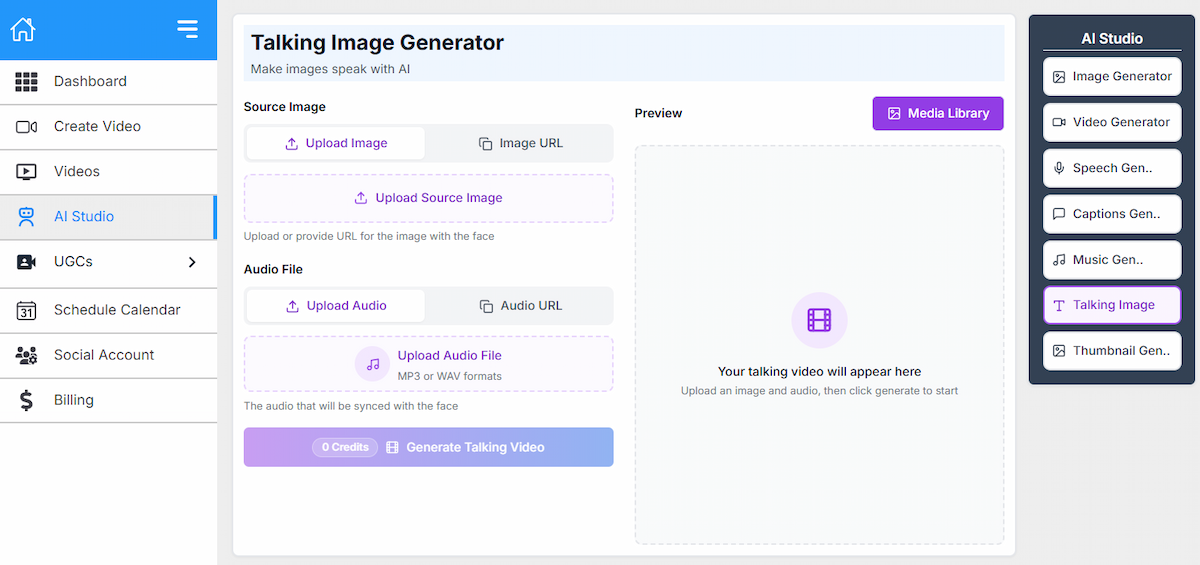Image resolution: width=1200 pixels, height=565 pixels.
Task: Click Upload Source Image drop area
Action: pos(428,198)
